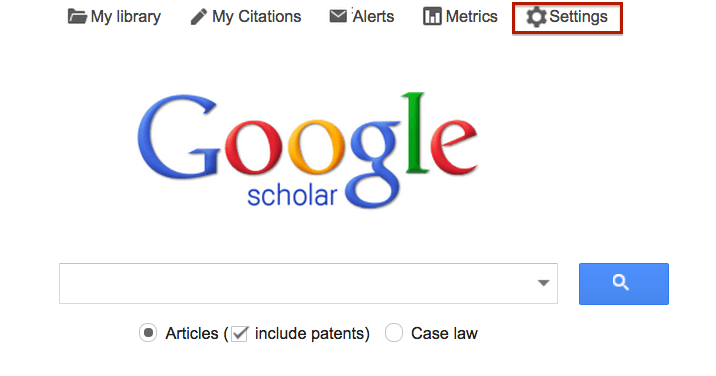Click the Metrics chart icon

(x=432, y=16)
